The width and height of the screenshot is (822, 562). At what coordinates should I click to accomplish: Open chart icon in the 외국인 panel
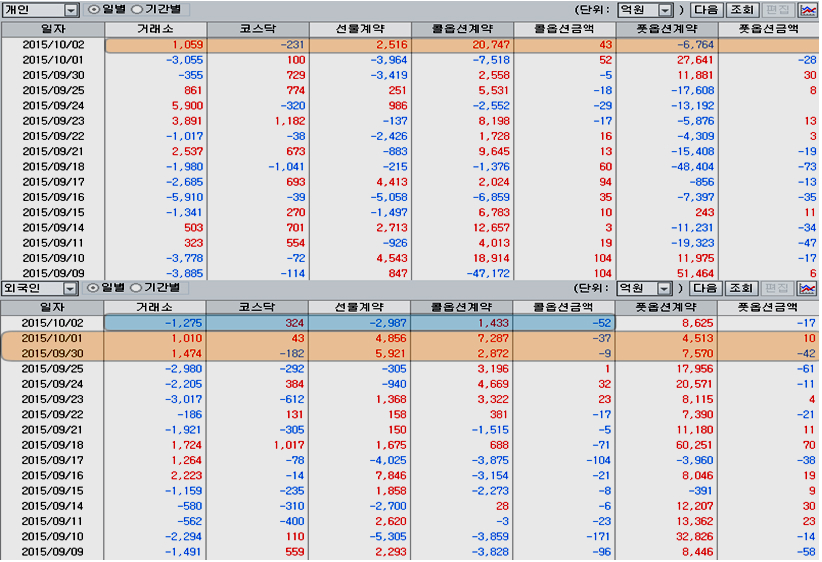pyautogui.click(x=807, y=288)
